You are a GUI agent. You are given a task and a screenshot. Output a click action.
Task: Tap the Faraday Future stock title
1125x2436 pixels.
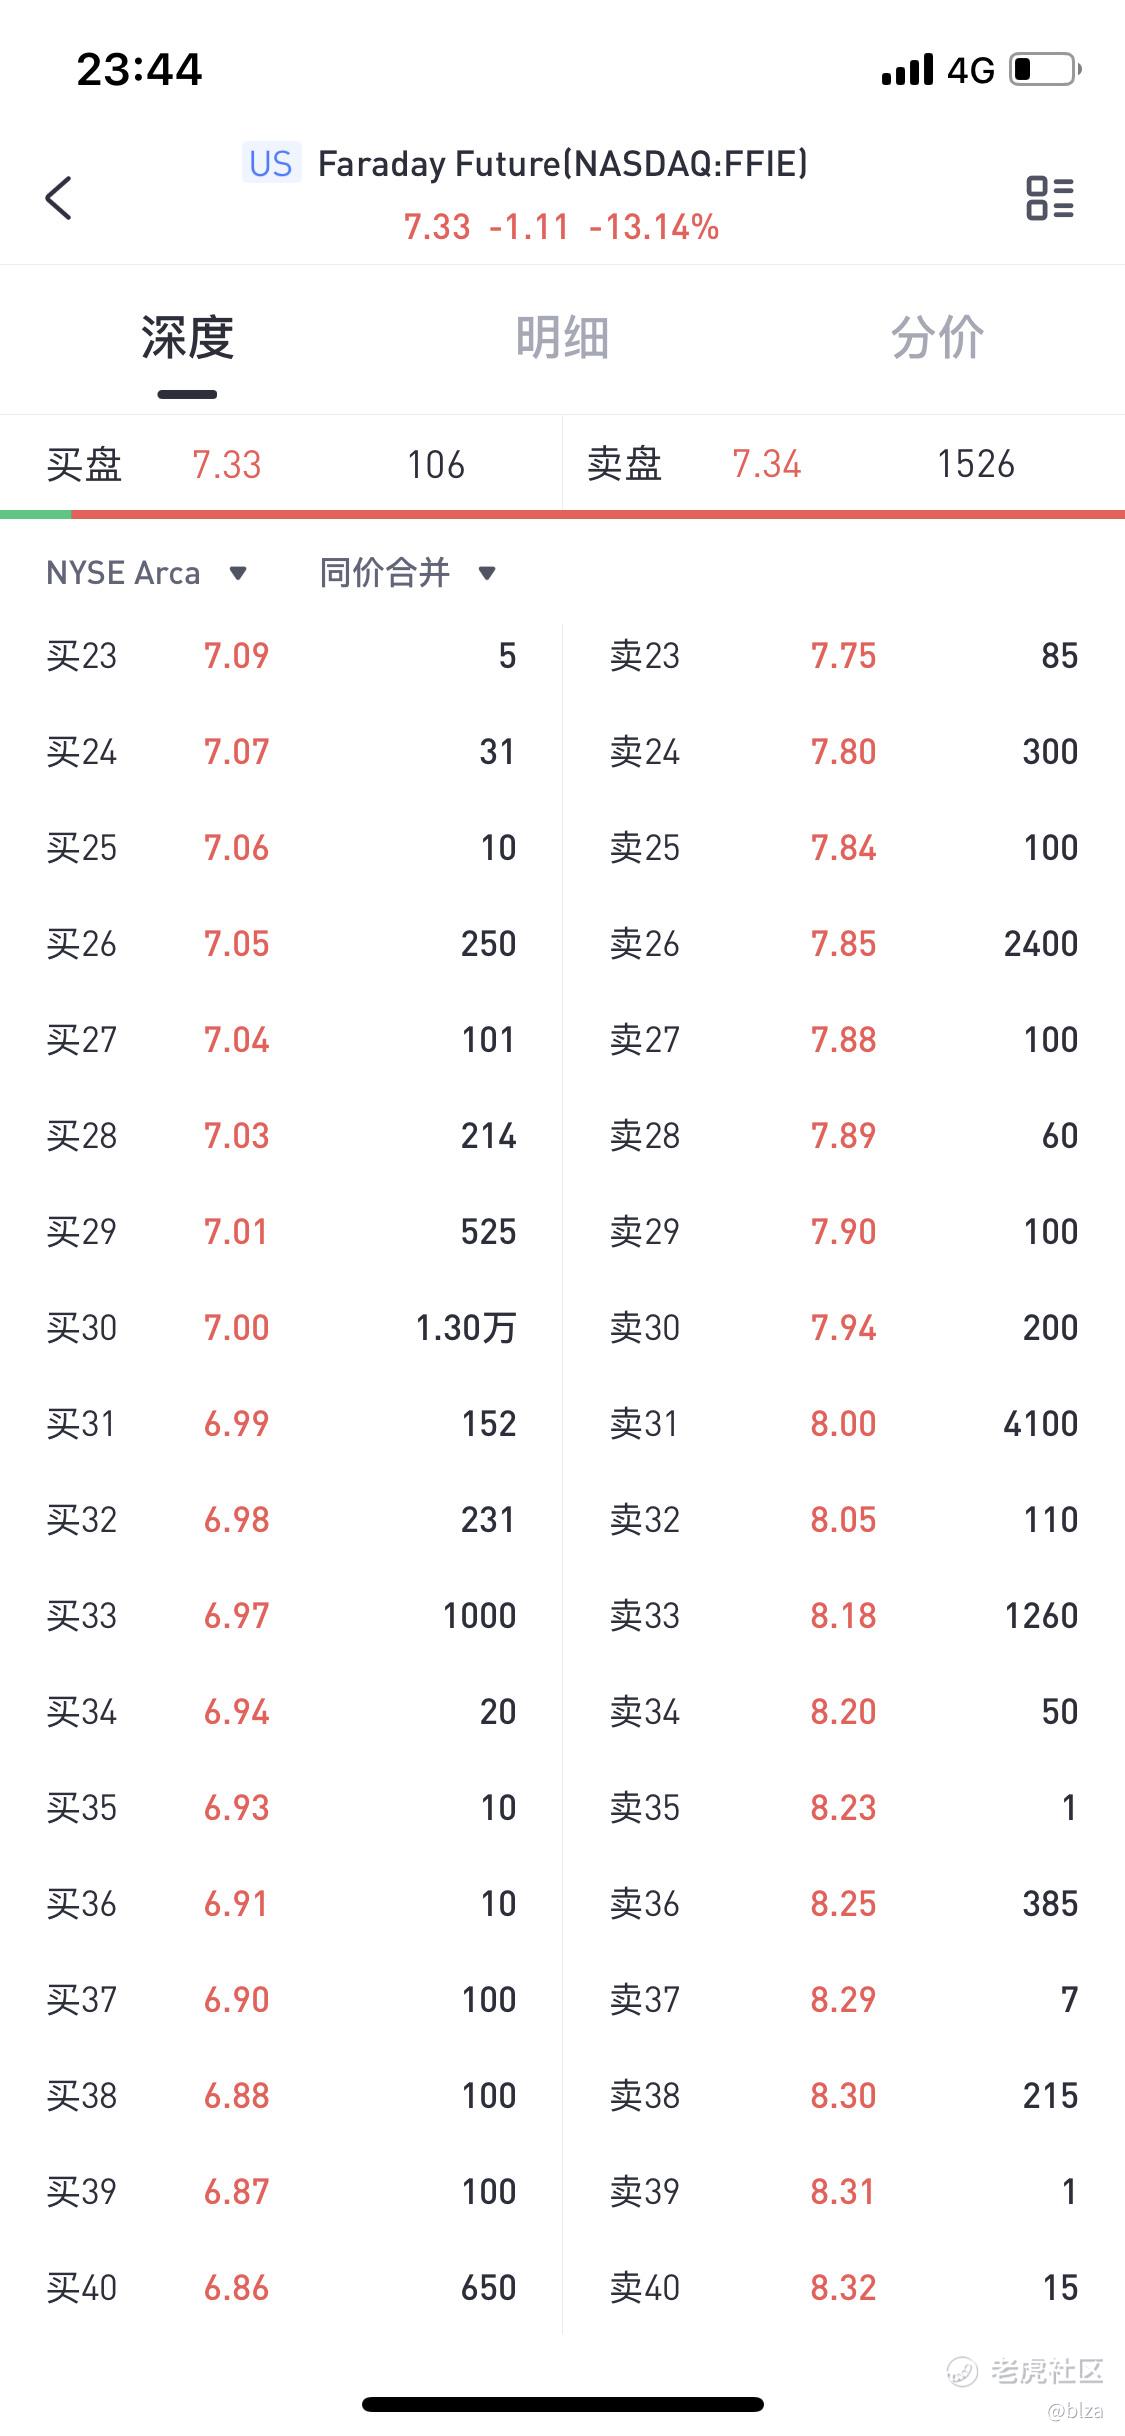click(562, 164)
